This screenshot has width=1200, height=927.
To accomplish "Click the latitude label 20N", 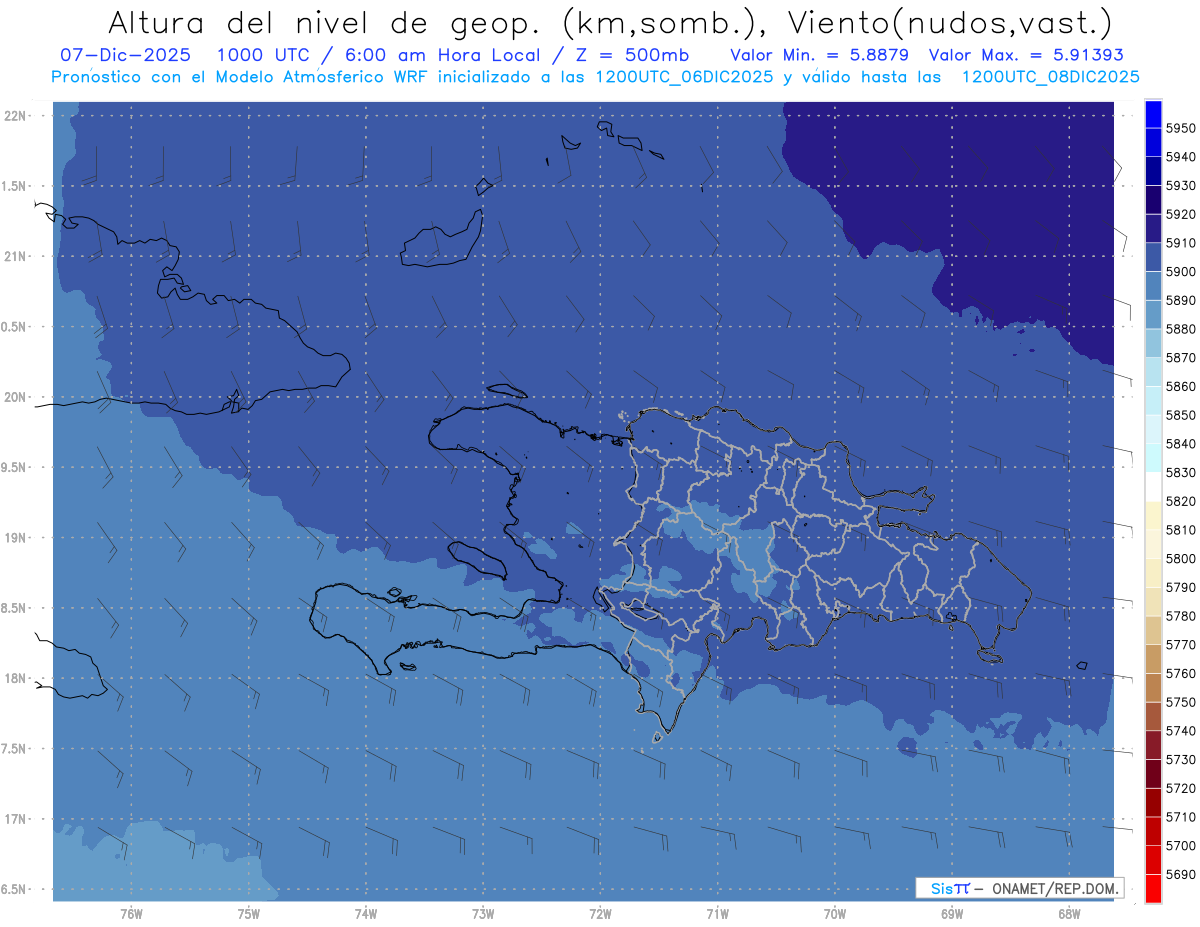I will coord(15,397).
